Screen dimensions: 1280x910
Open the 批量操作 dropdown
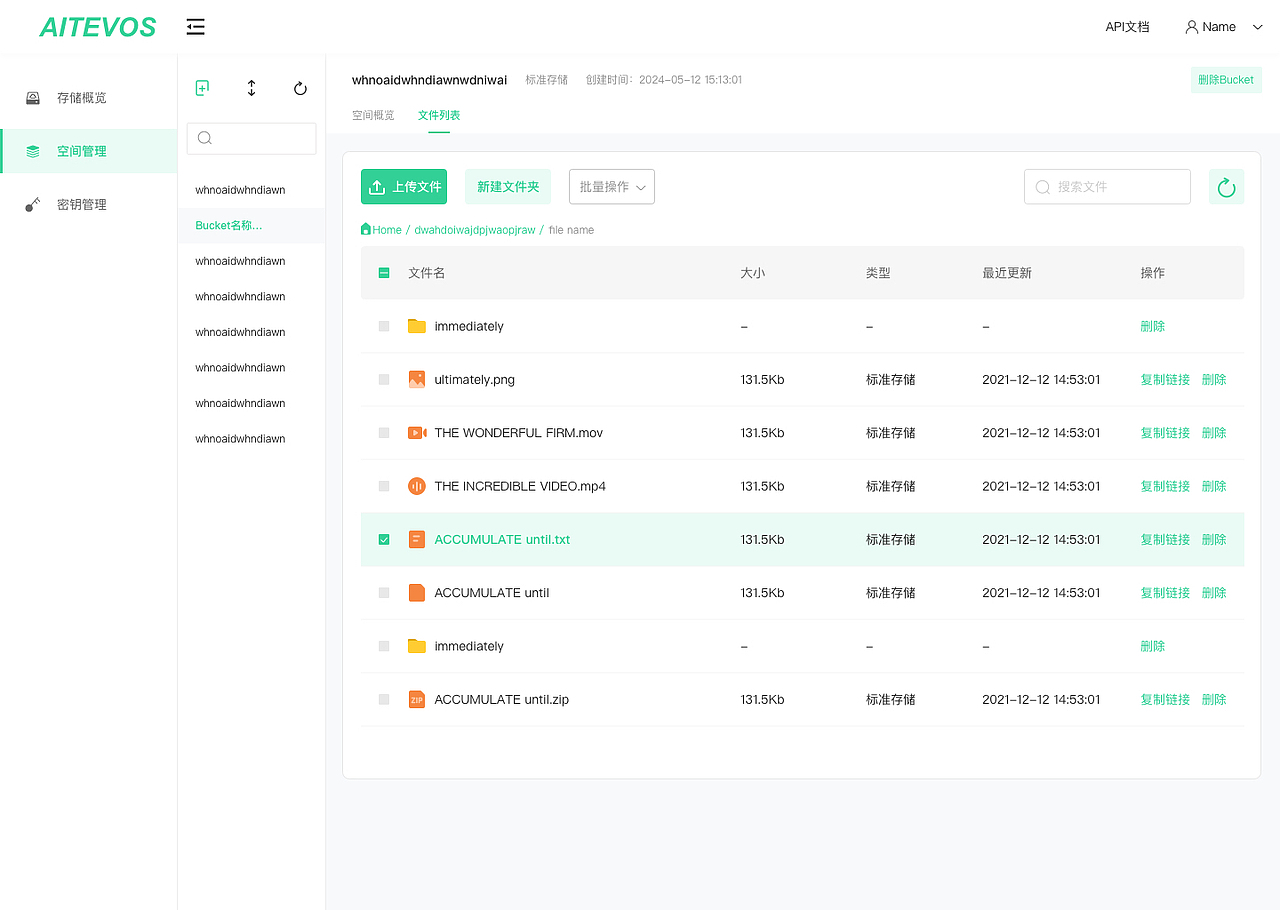(612, 187)
